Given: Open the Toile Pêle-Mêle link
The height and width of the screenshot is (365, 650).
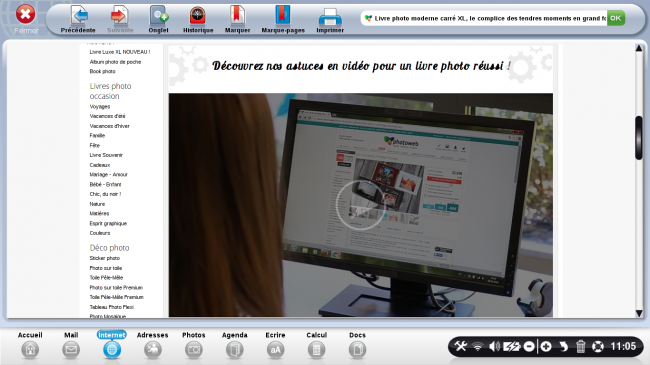Looking at the screenshot, I should coord(106,277).
